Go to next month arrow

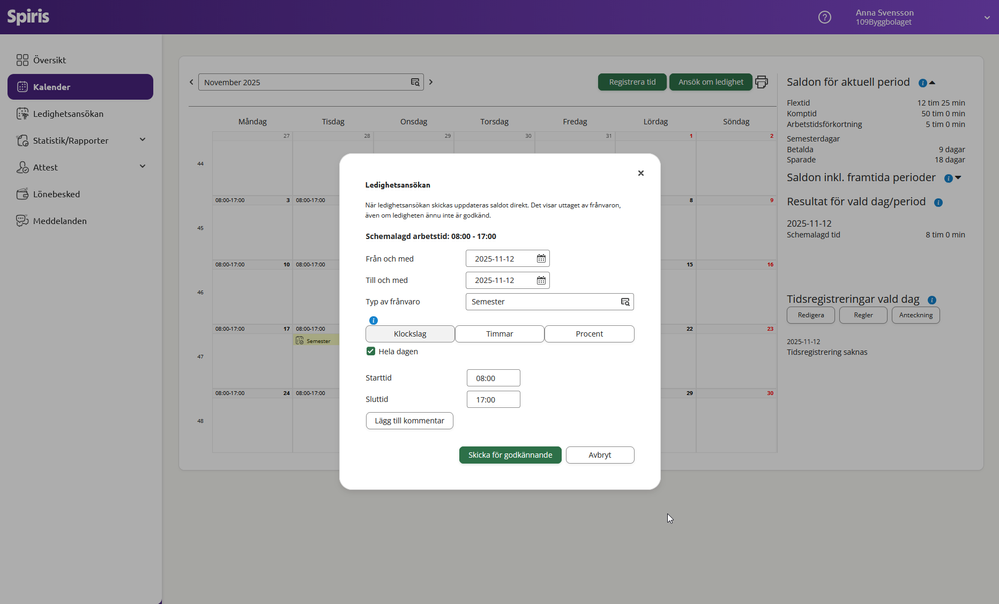pyautogui.click(x=431, y=82)
